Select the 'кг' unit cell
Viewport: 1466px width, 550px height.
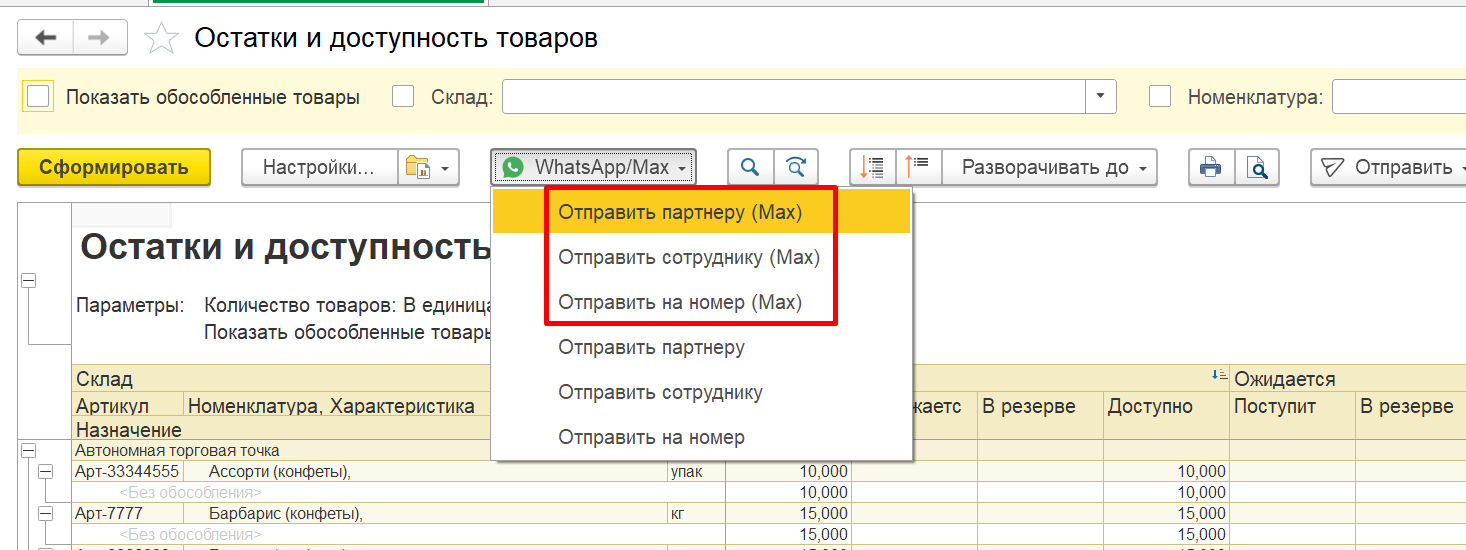click(696, 514)
